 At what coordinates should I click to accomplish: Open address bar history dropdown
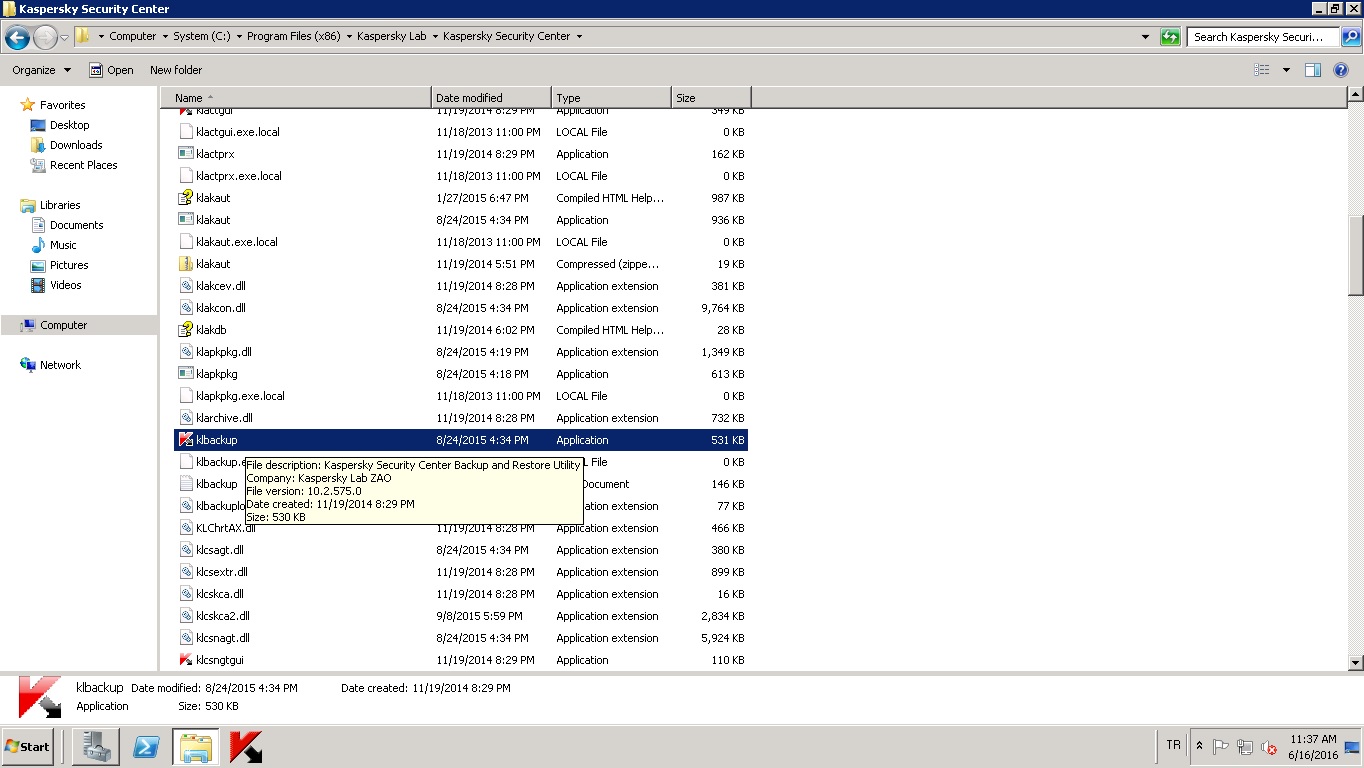click(x=1145, y=37)
